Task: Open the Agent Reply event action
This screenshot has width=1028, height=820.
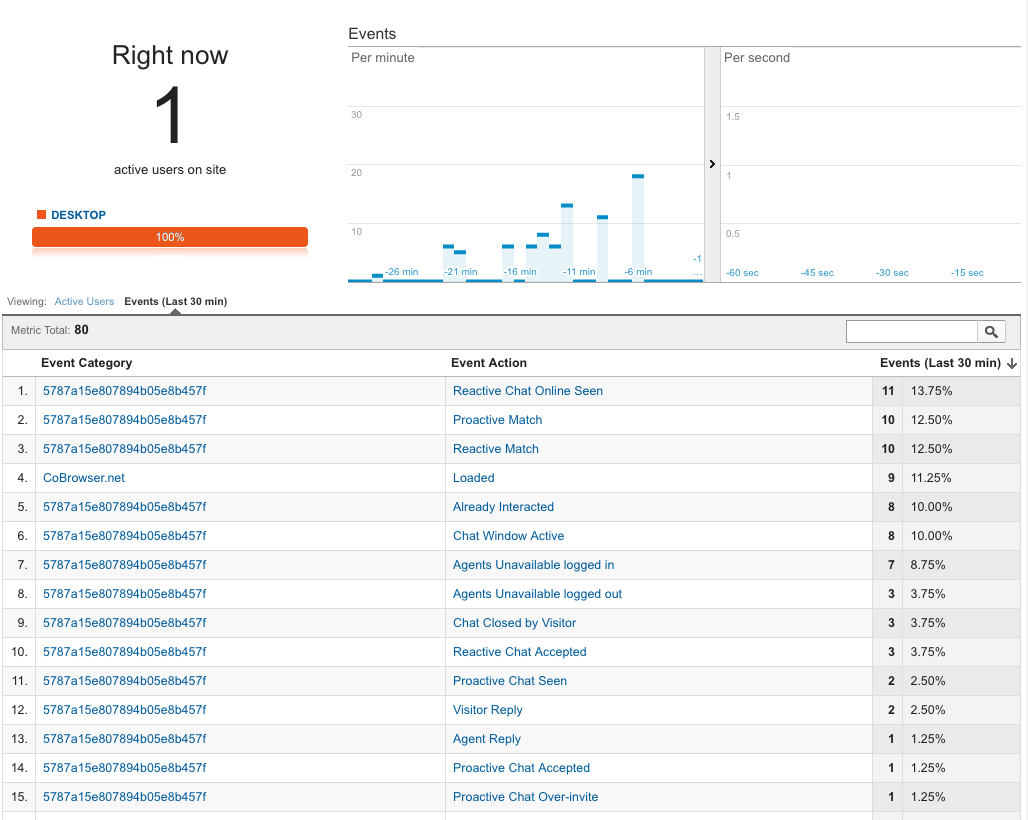Action: [487, 739]
